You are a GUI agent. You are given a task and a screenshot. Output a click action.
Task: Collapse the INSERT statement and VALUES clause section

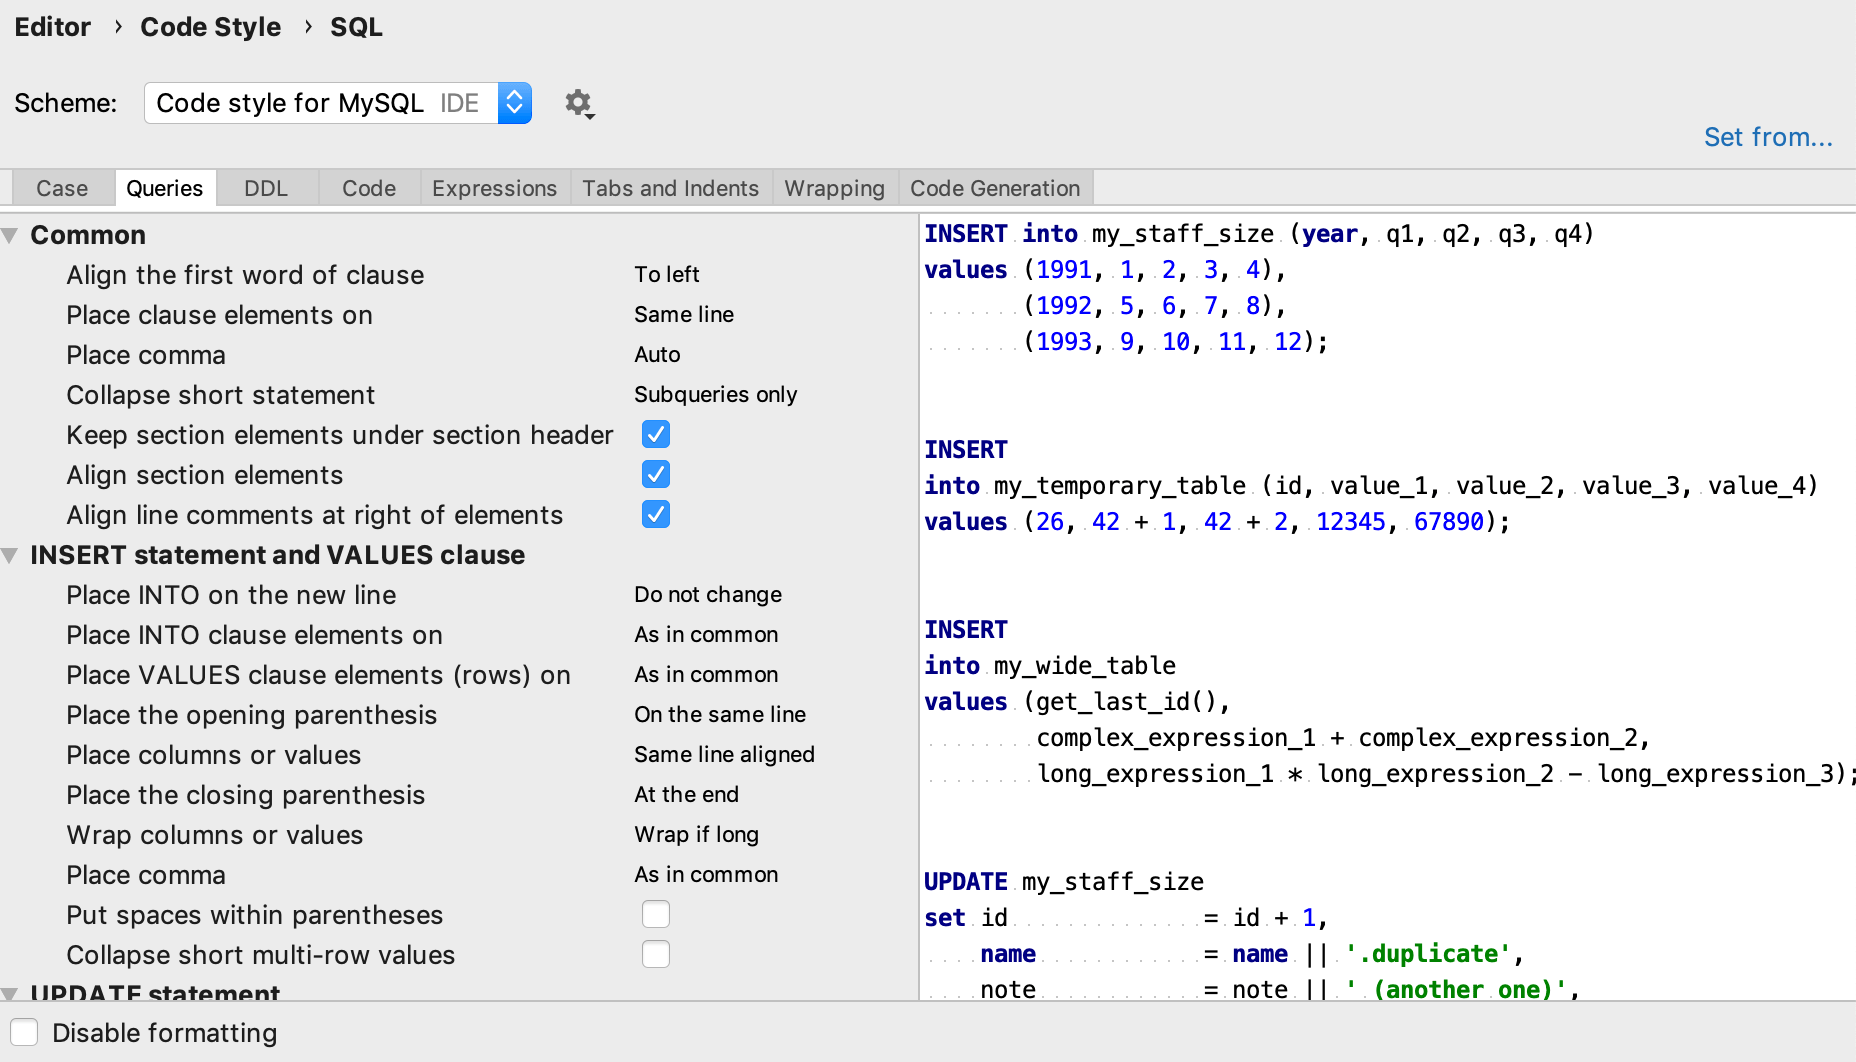pos(10,556)
